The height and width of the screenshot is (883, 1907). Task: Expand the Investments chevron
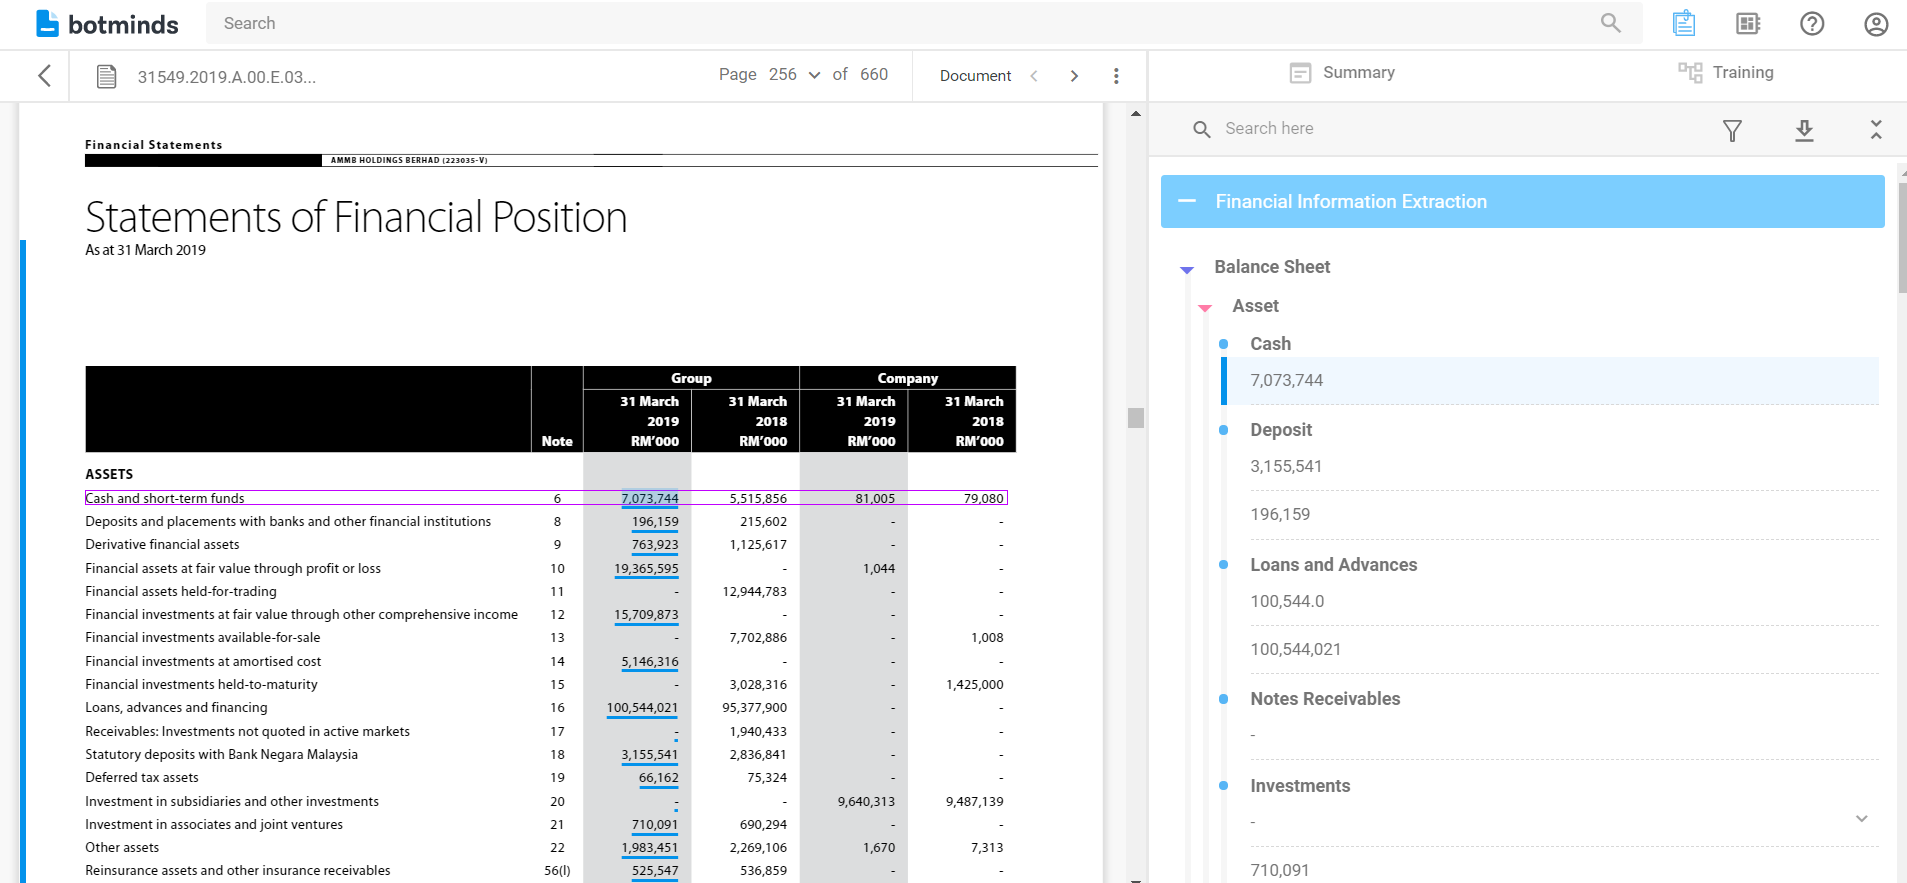(1862, 818)
